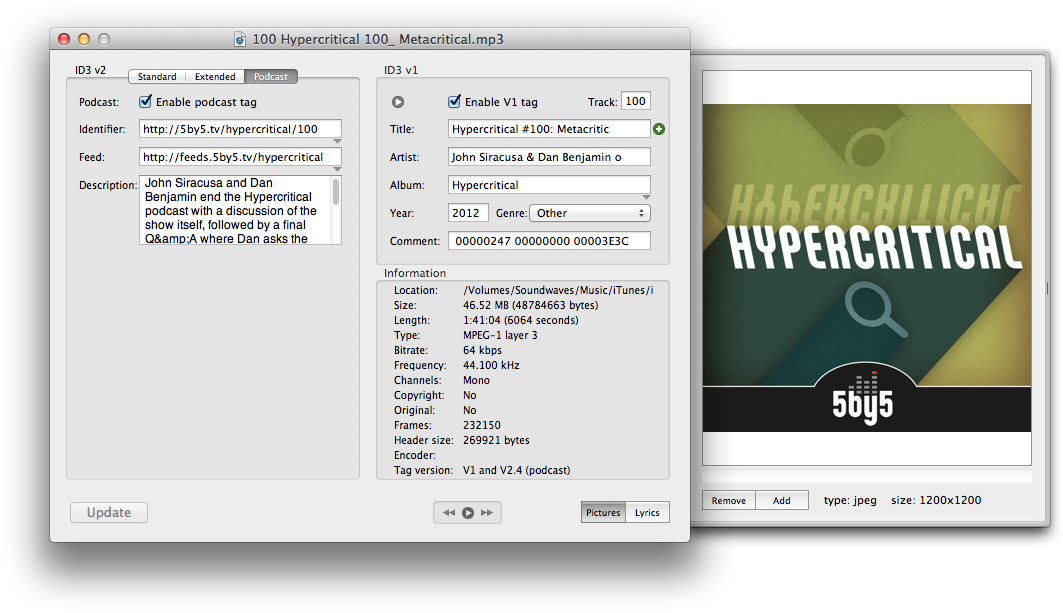This screenshot has width=1063, height=613.
Task: Open the Genre dropdown showing Other
Action: 590,213
